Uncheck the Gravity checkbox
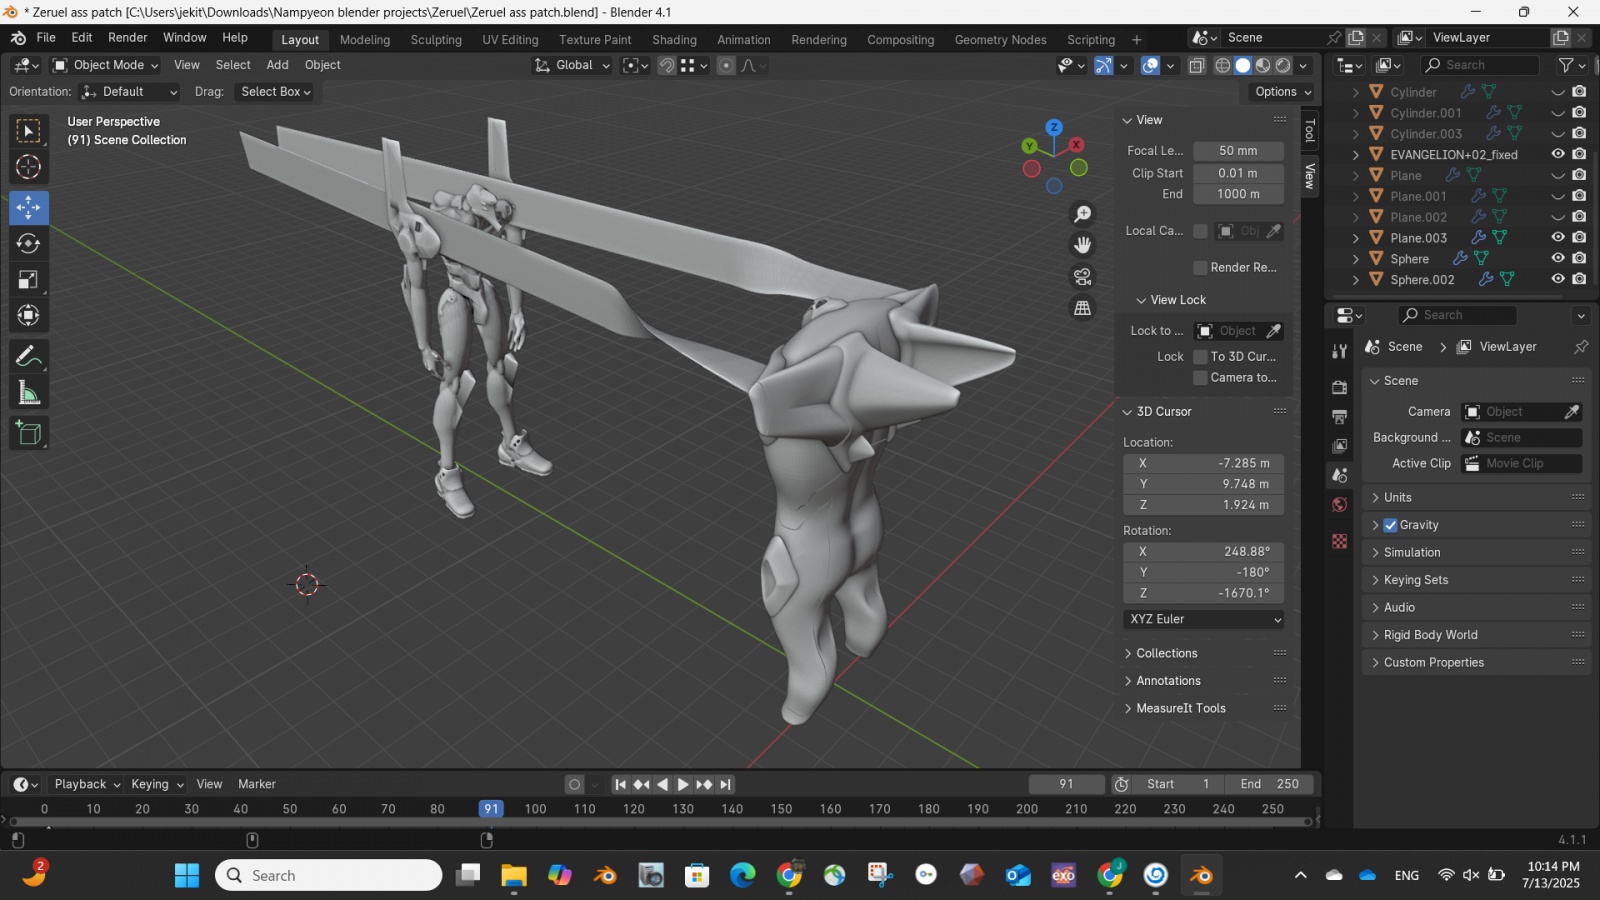 (1390, 525)
